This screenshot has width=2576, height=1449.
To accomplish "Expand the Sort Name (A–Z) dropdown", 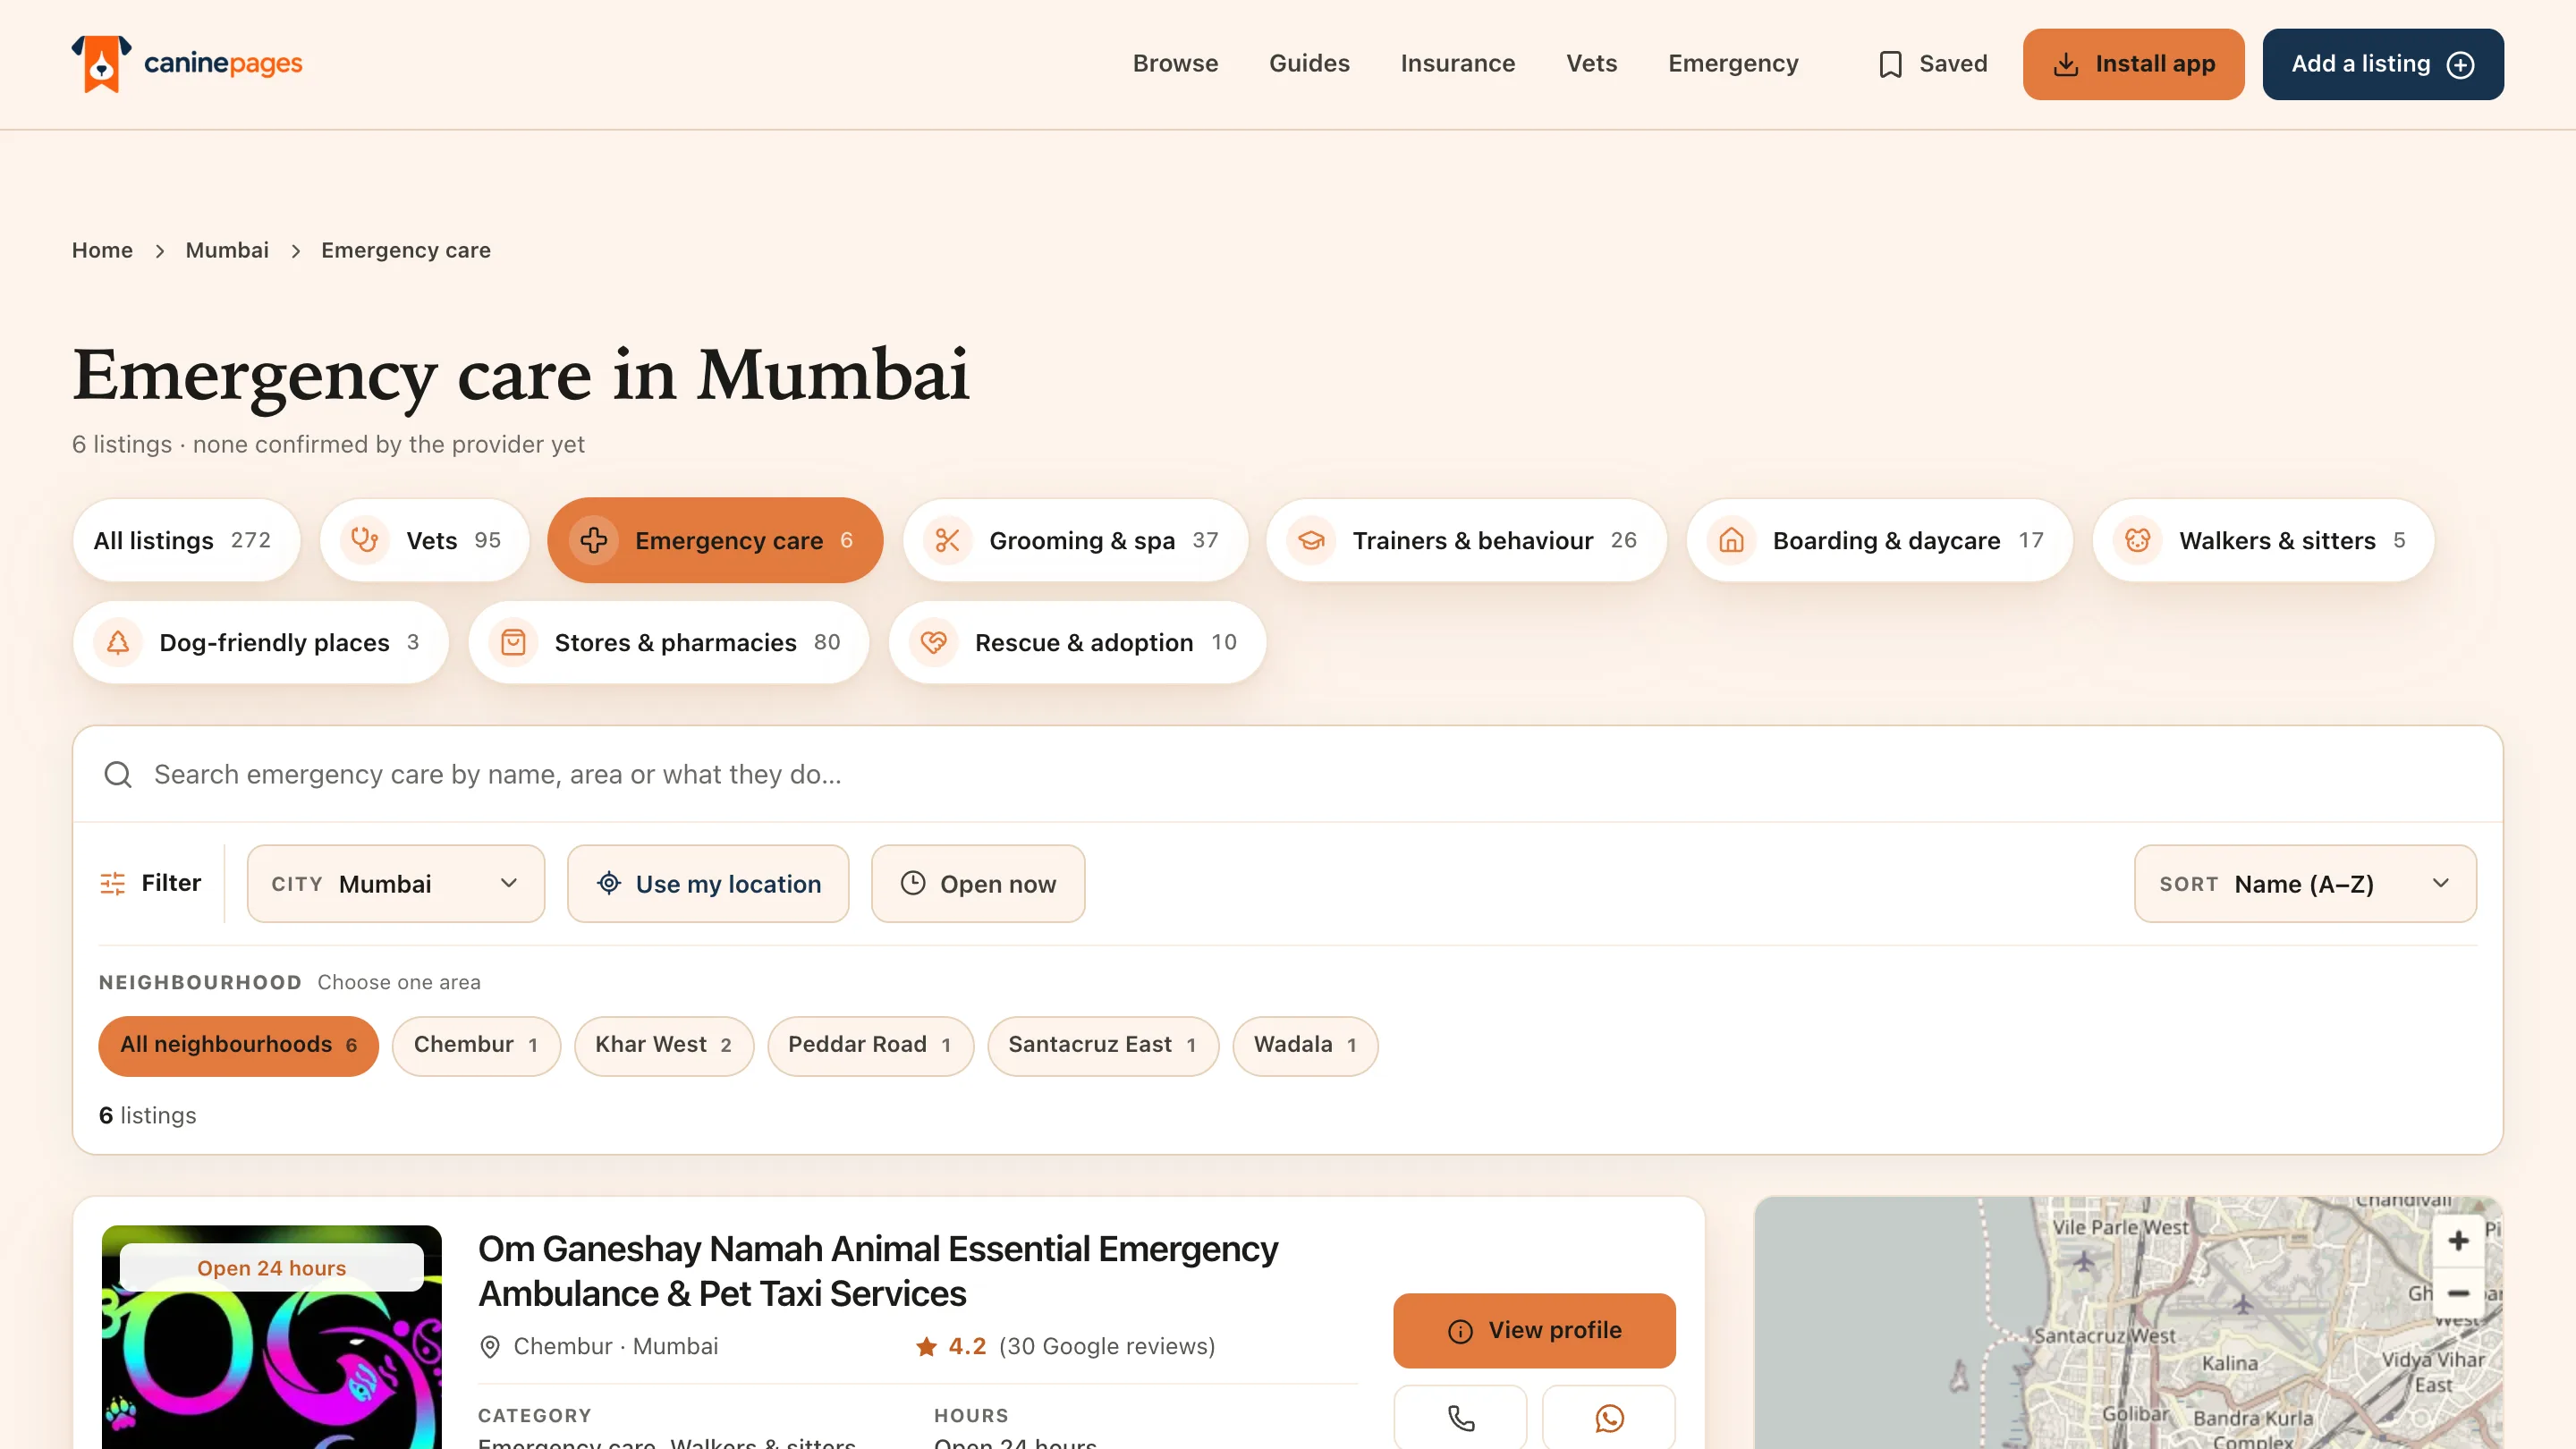I will coord(2305,883).
